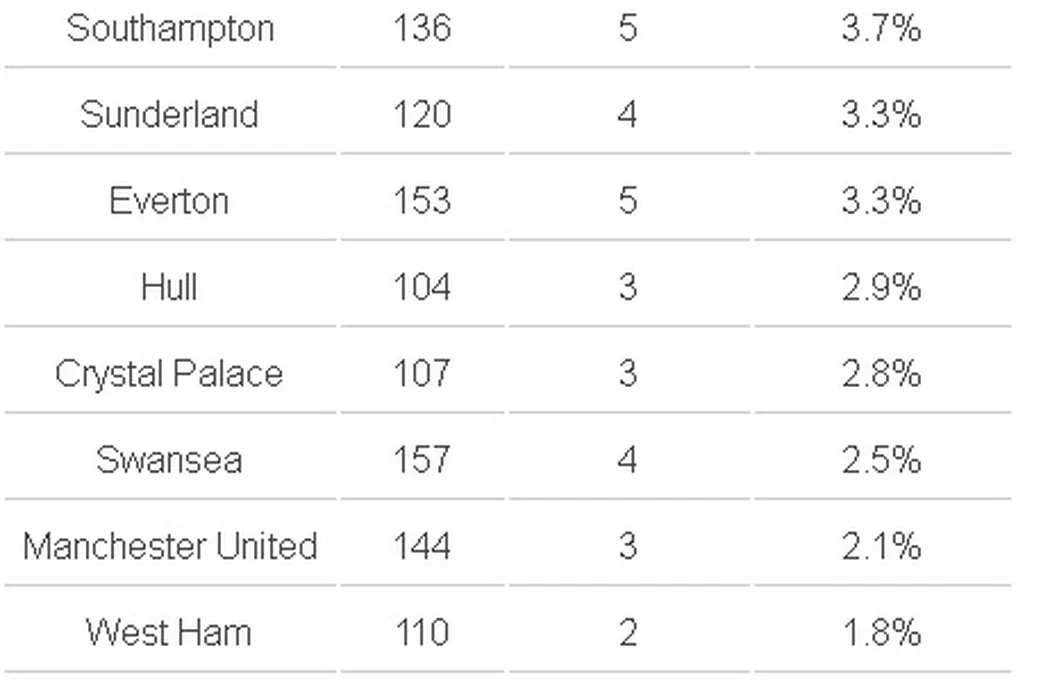The width and height of the screenshot is (1050, 700).
Task: Click the Manchester United team name
Action: 169,546
